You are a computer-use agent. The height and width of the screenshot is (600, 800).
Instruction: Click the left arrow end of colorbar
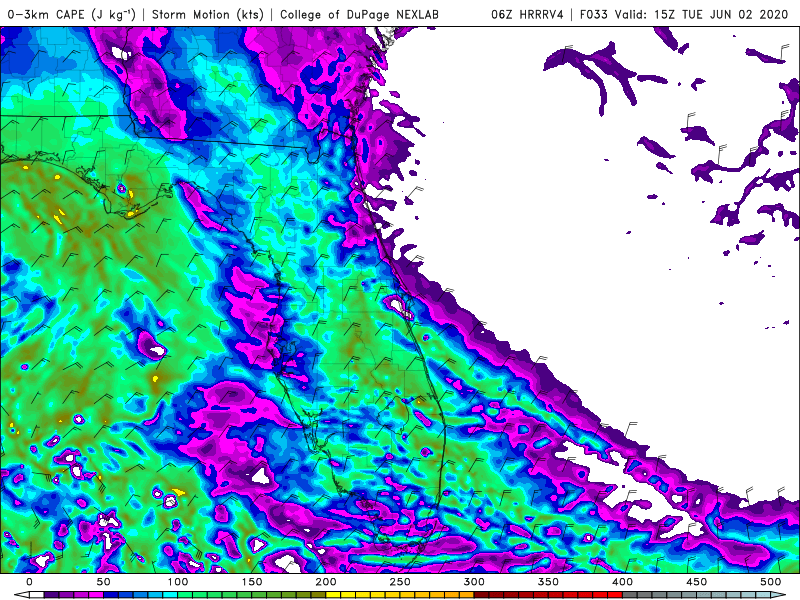tap(21, 595)
